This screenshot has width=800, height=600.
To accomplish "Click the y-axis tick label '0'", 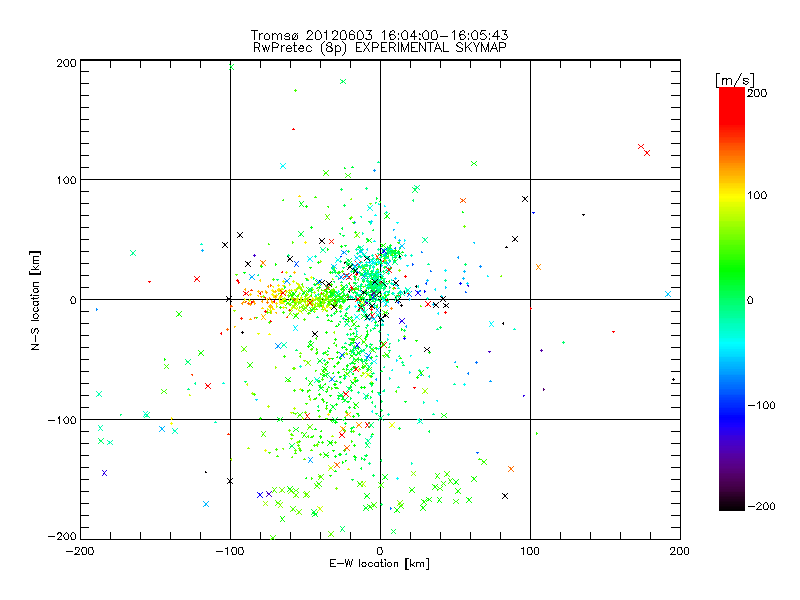I will click(73, 300).
